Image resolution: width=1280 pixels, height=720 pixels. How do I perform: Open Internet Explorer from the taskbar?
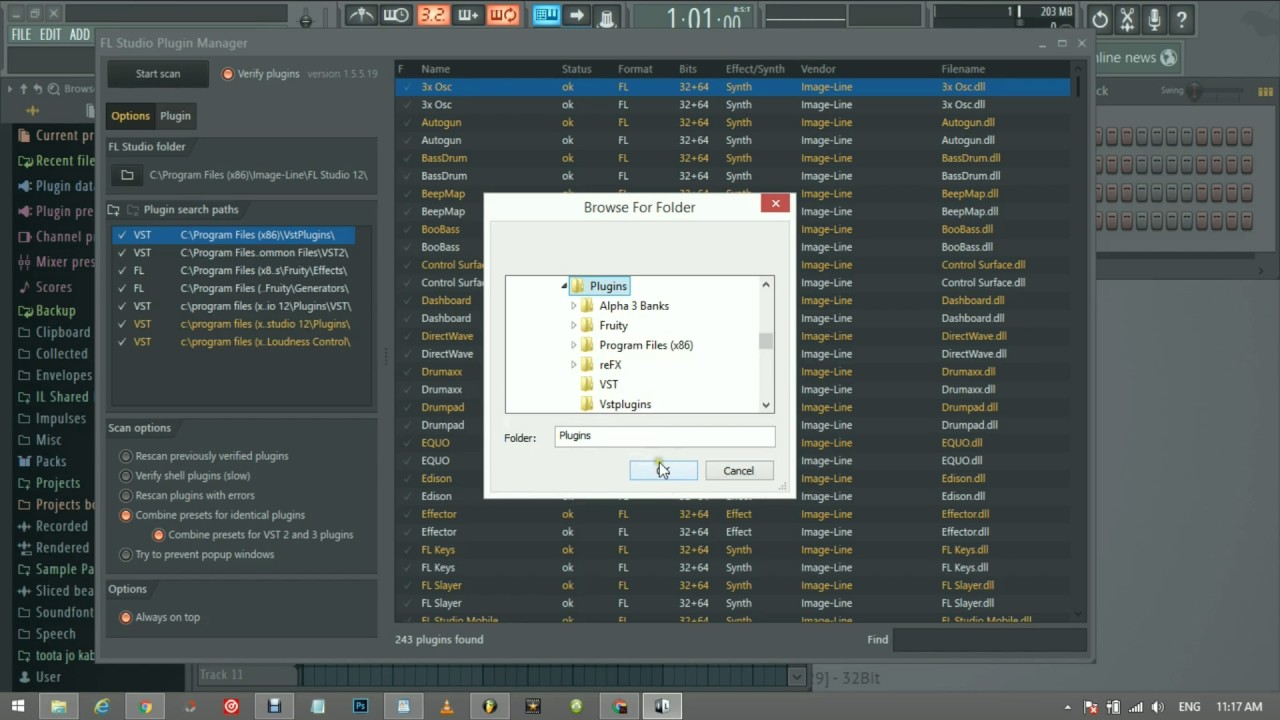point(102,706)
